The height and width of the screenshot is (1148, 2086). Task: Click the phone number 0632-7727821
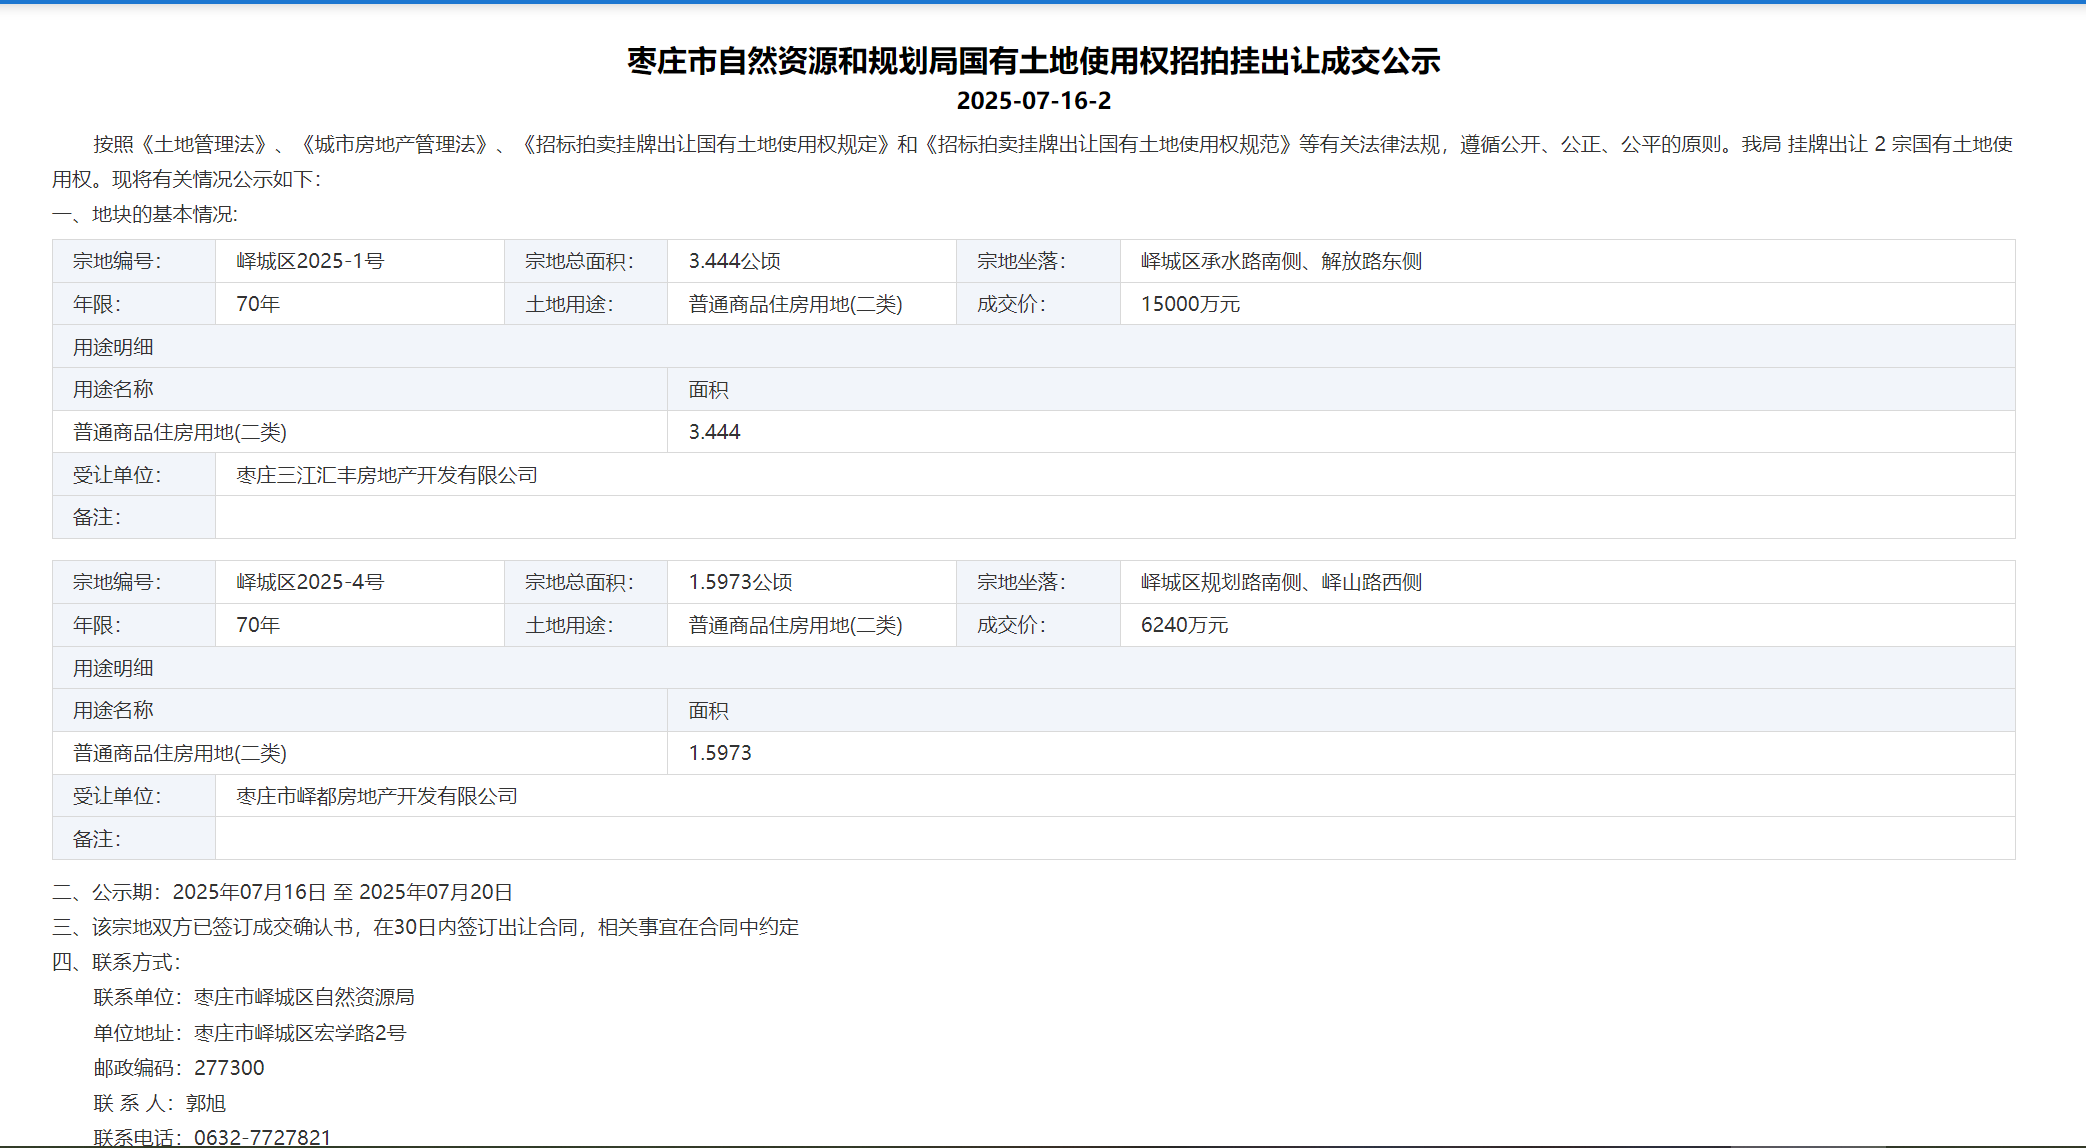262,1137
